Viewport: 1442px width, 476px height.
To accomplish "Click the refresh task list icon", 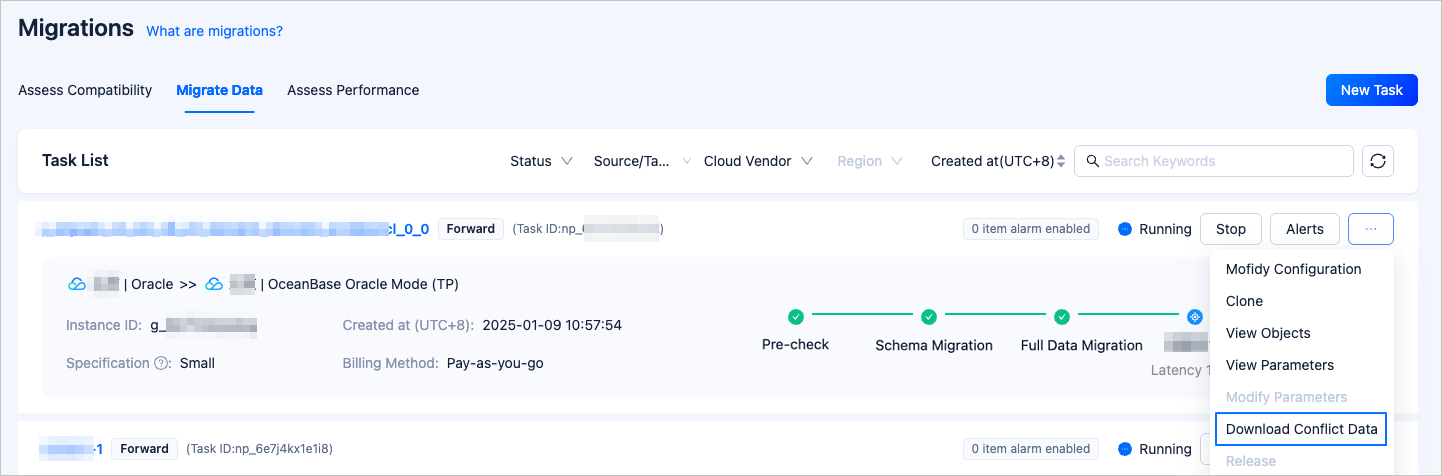I will tap(1378, 161).
